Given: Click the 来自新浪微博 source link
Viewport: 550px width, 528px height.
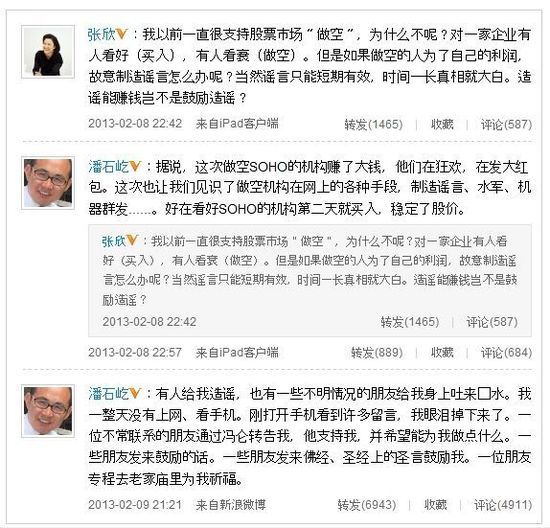Looking at the screenshot, I should pyautogui.click(x=231, y=505).
